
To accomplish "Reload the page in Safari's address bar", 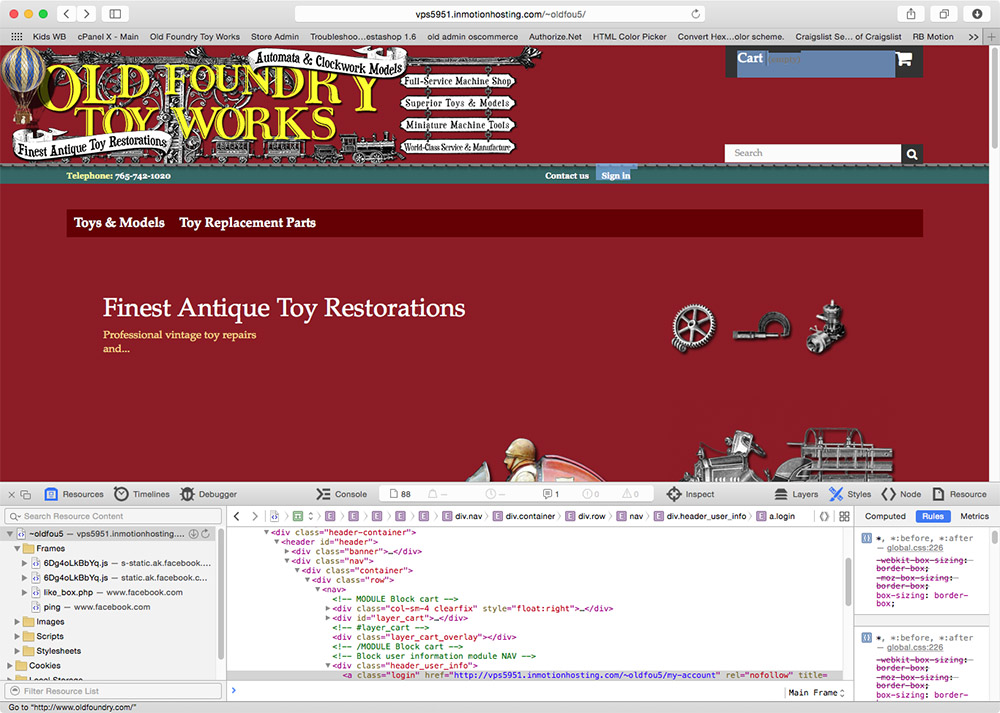I will [695, 14].
